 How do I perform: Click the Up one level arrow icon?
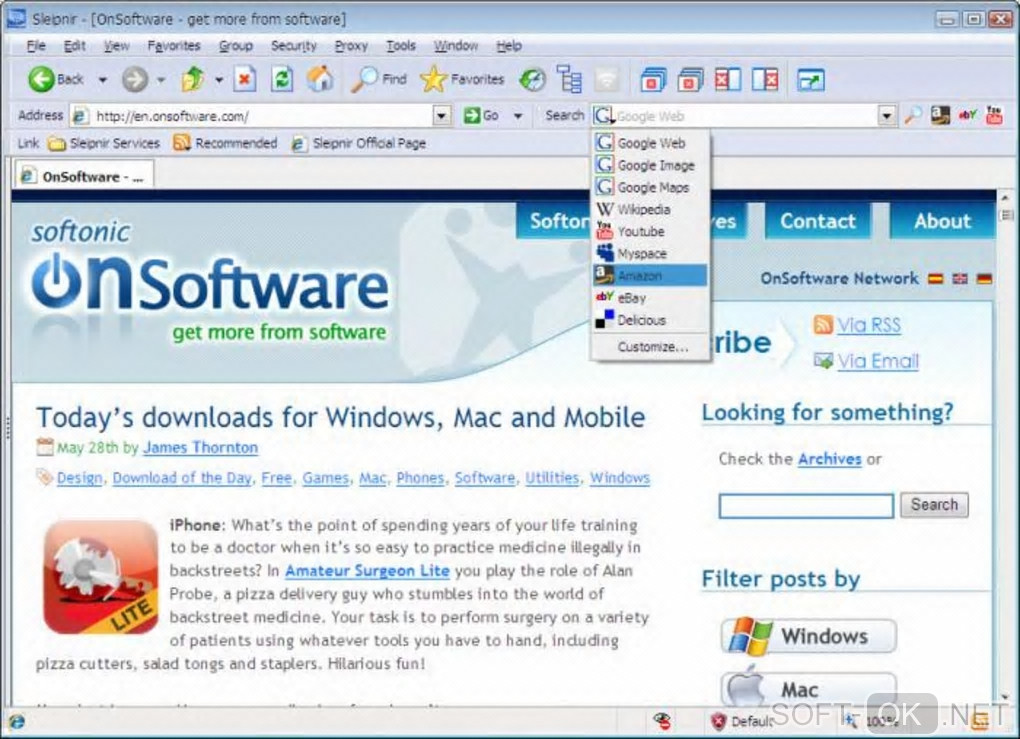coord(193,79)
